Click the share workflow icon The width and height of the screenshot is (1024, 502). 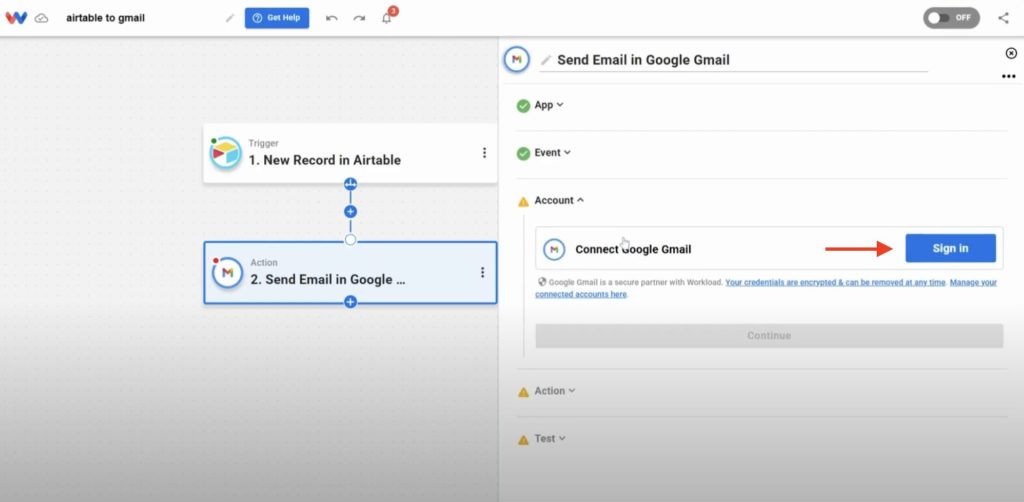click(1003, 18)
